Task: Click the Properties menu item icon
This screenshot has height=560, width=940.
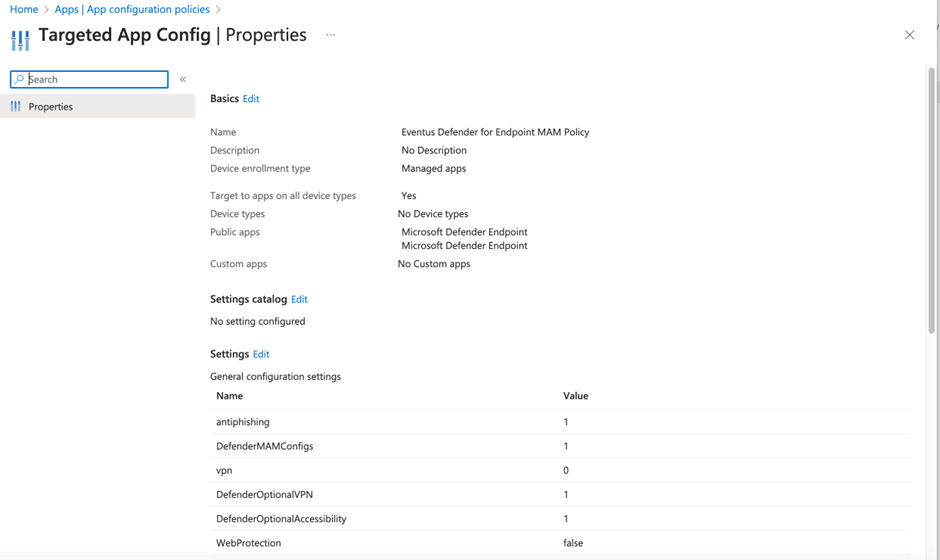Action: [x=16, y=106]
